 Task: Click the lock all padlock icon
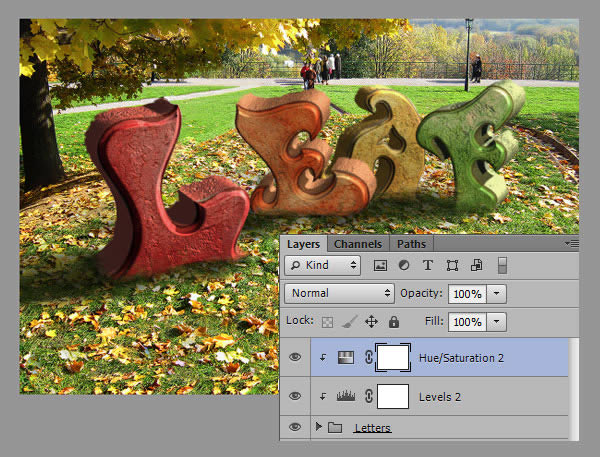pyautogui.click(x=393, y=322)
